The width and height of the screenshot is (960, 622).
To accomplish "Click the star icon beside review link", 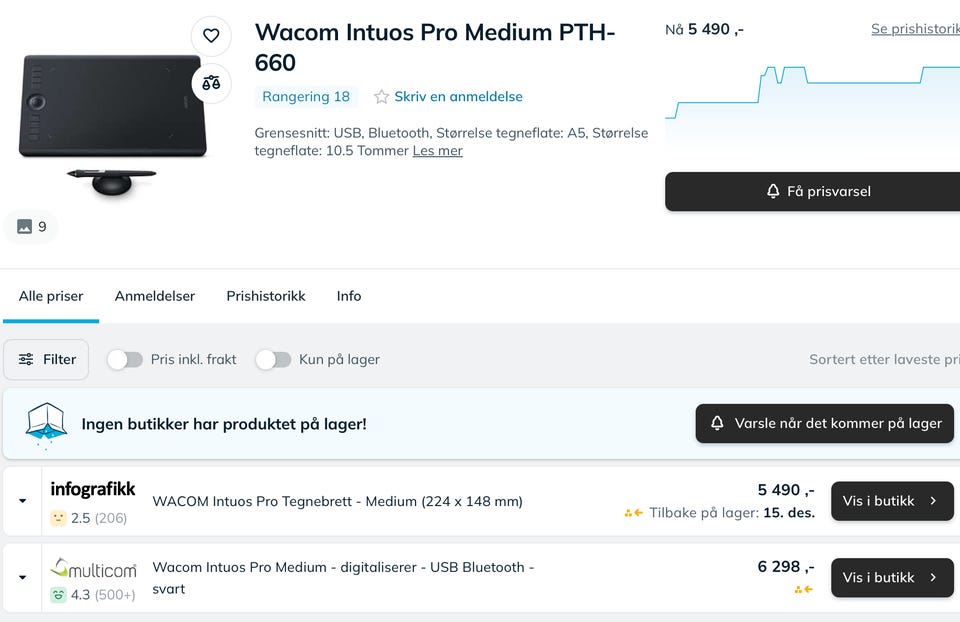I will click(381, 97).
